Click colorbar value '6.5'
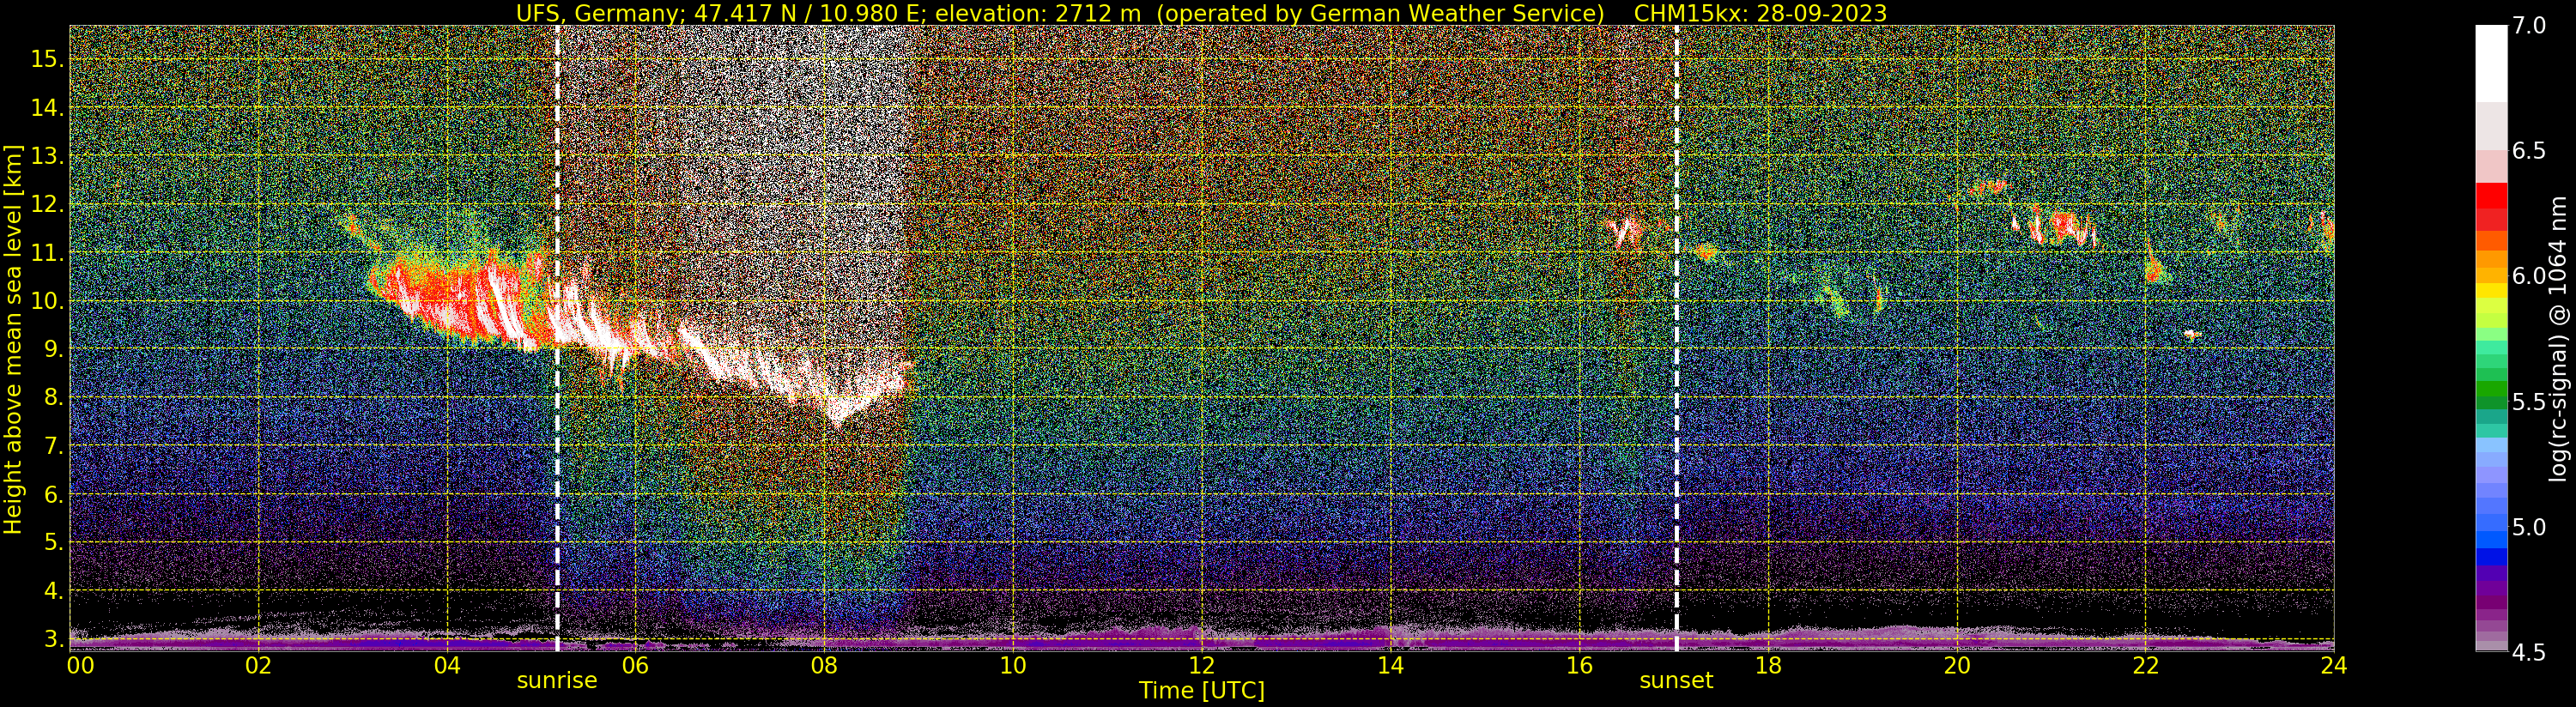Viewport: 2576px width, 707px height. pos(2529,151)
